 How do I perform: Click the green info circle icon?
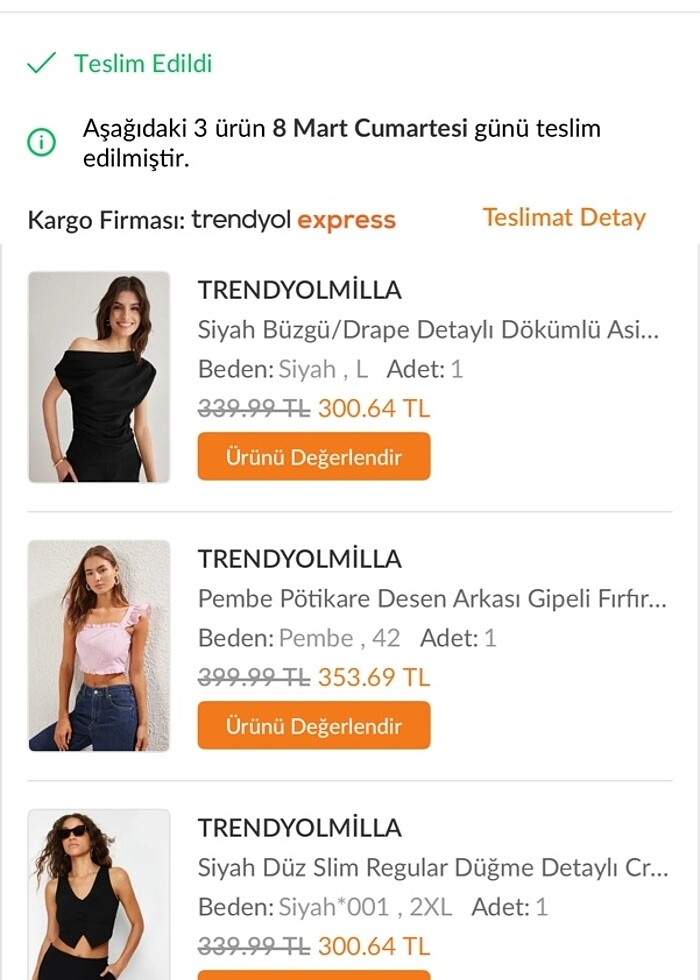coord(41,143)
